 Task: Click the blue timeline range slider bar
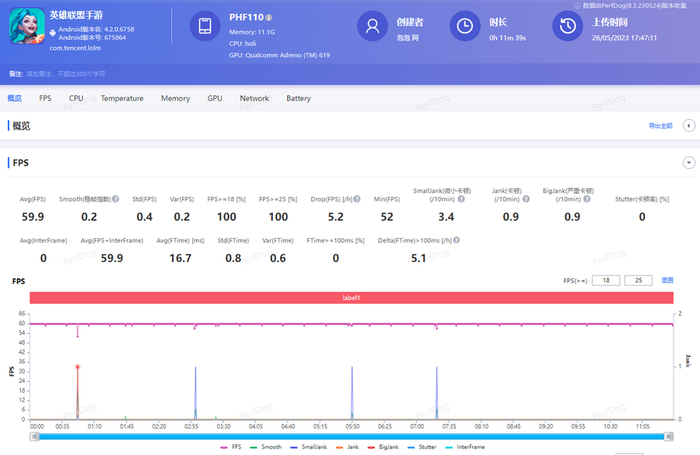pyautogui.click(x=350, y=437)
